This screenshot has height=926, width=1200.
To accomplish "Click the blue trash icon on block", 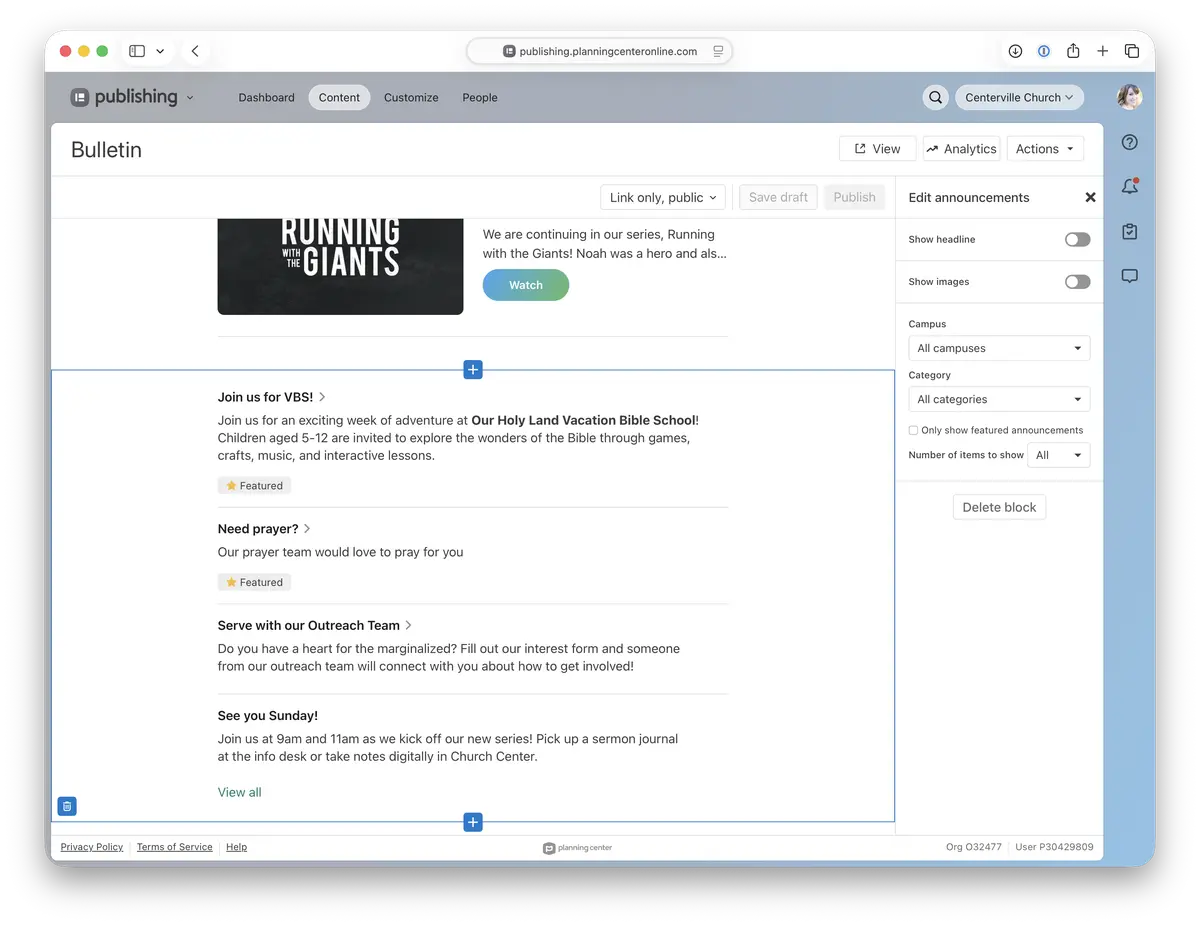I will point(67,806).
